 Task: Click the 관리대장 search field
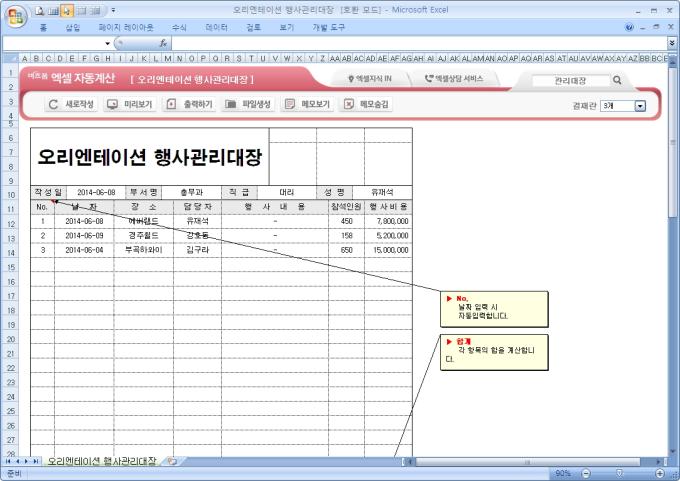pos(571,81)
